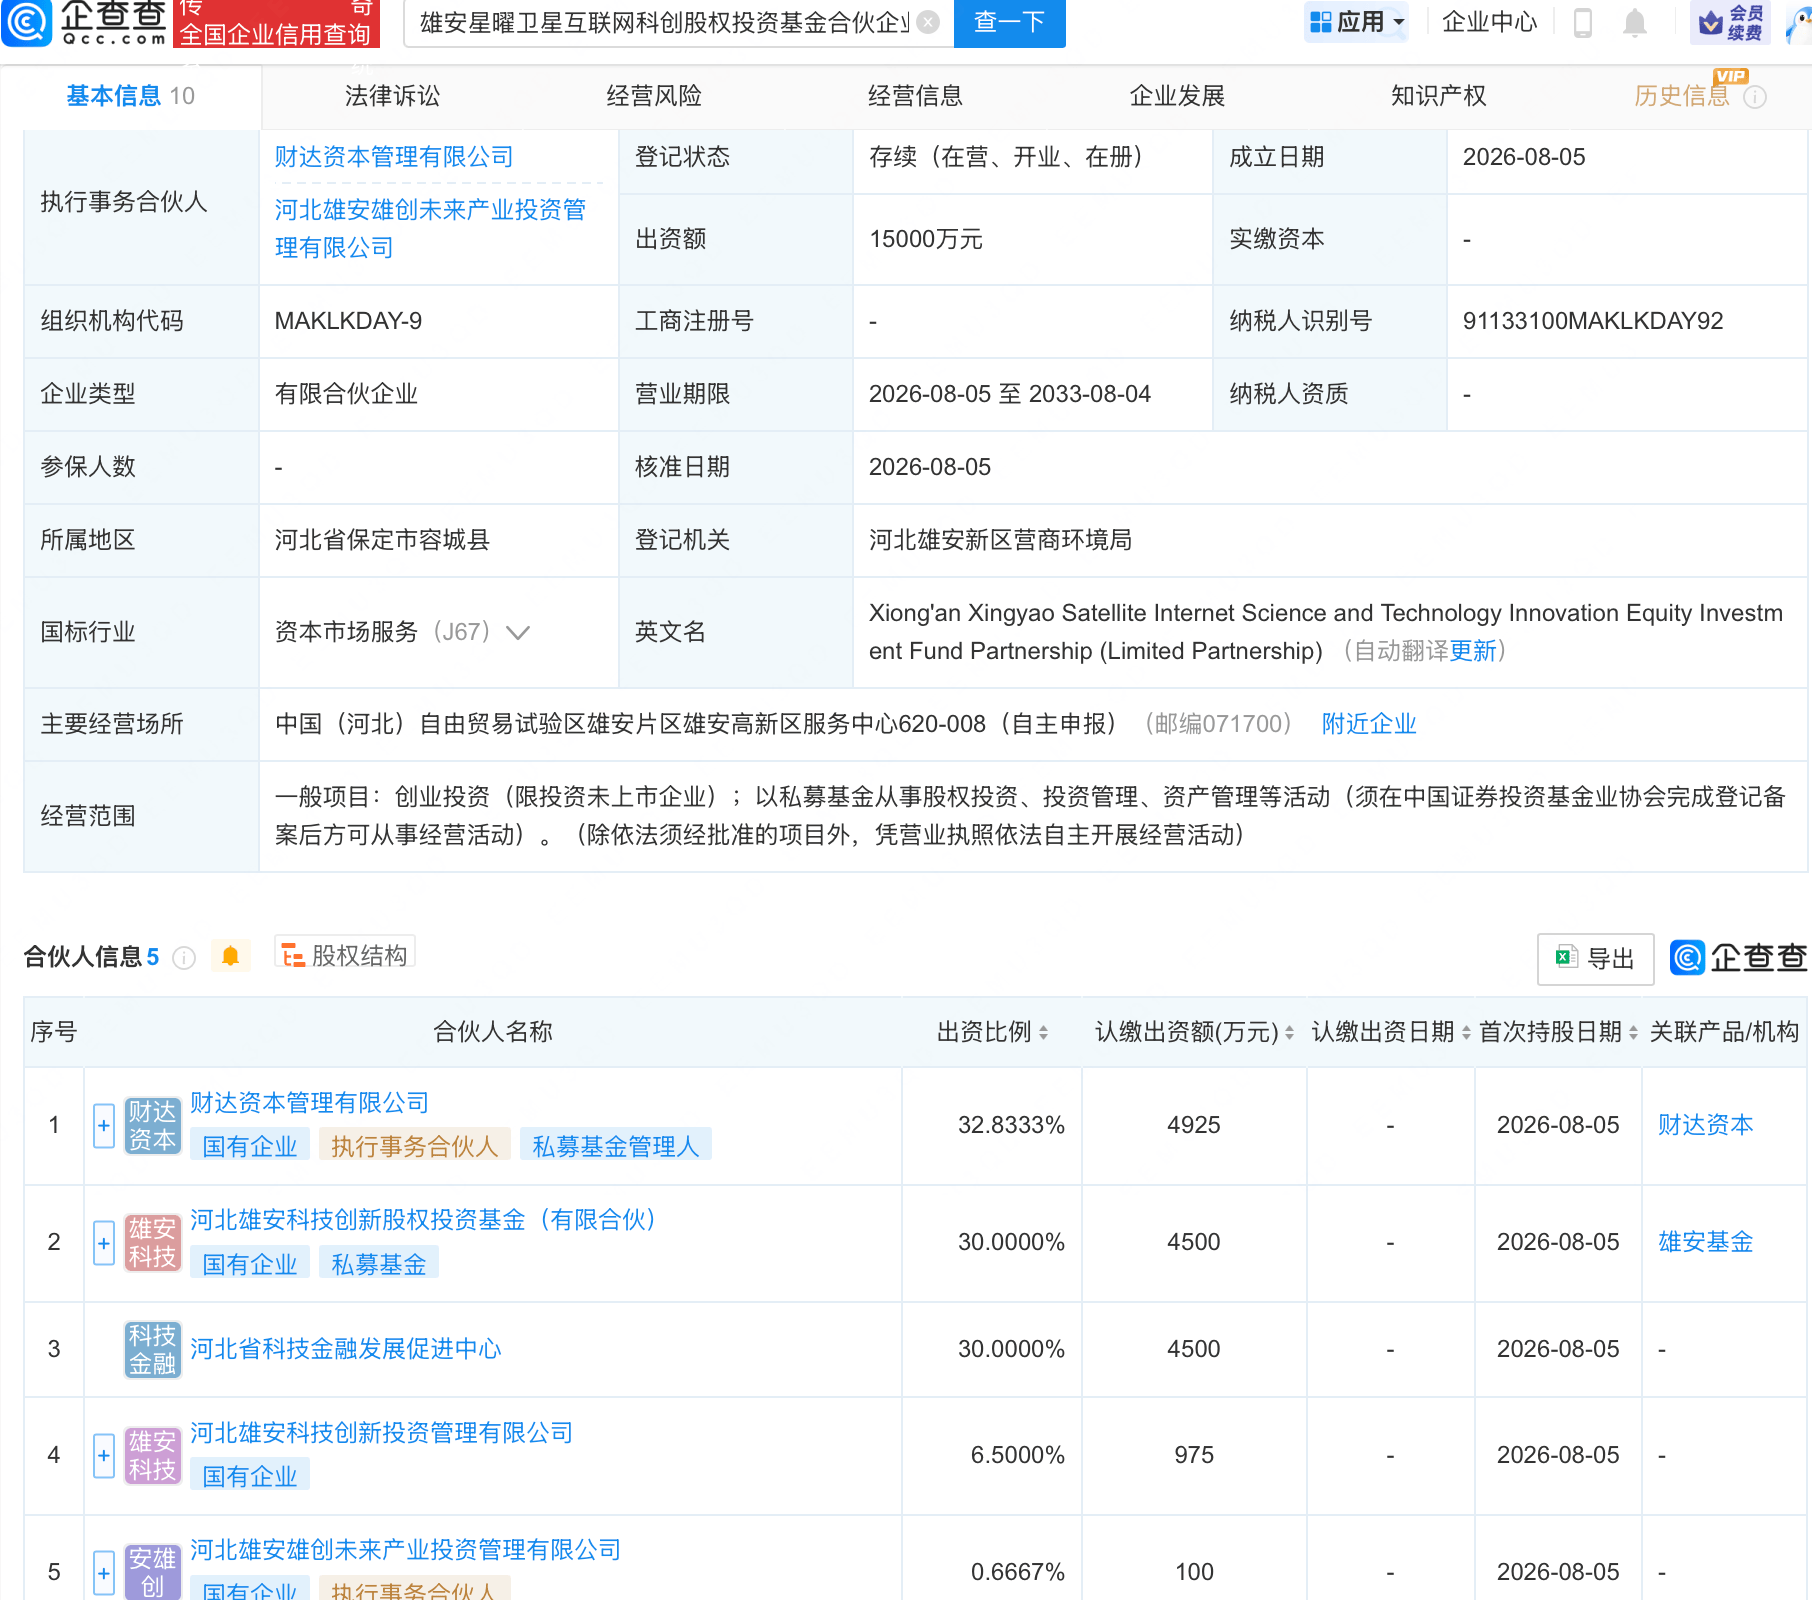Click the 安雄创 logo in row 5
This screenshot has height=1600, width=1812.
point(153,1572)
